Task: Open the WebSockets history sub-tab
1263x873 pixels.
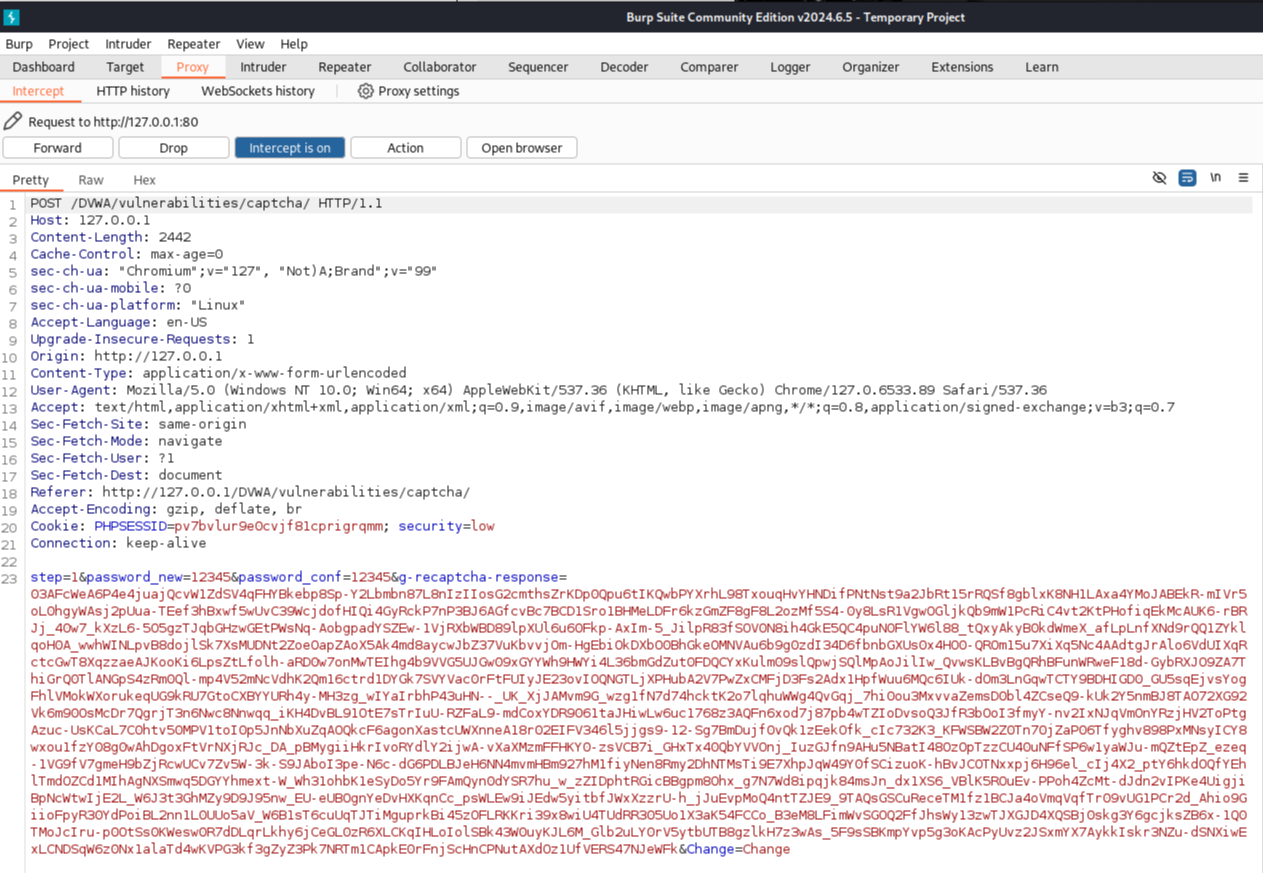Action: 258,91
